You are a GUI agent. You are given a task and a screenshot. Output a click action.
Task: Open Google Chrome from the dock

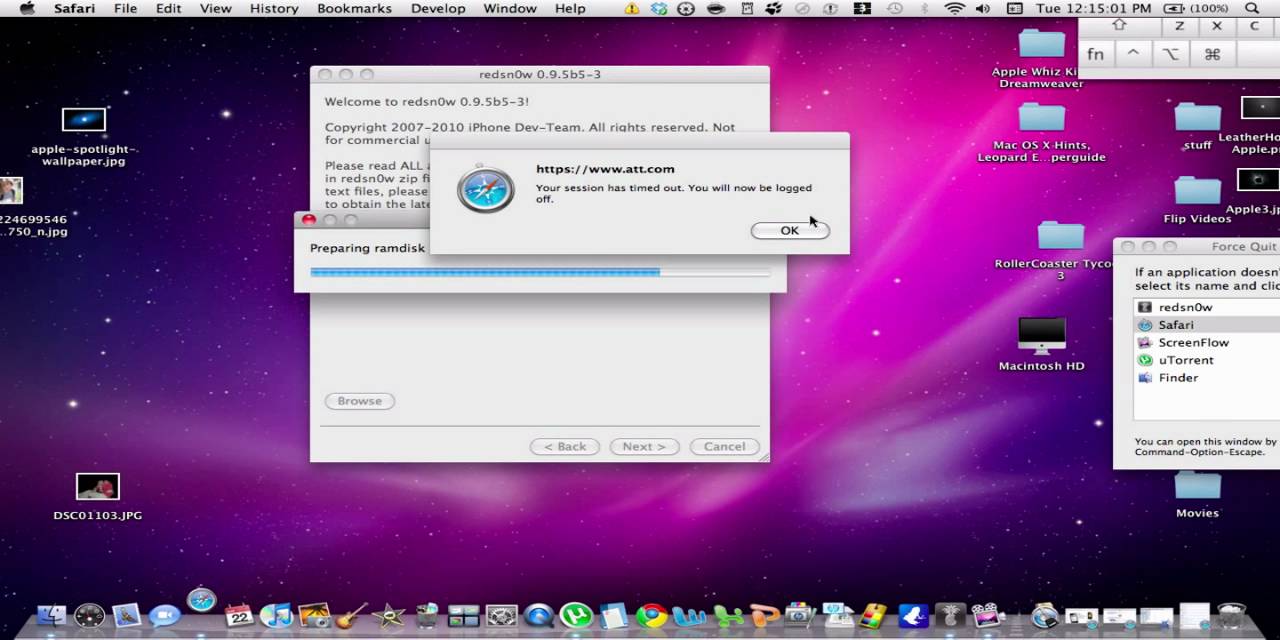click(x=651, y=616)
